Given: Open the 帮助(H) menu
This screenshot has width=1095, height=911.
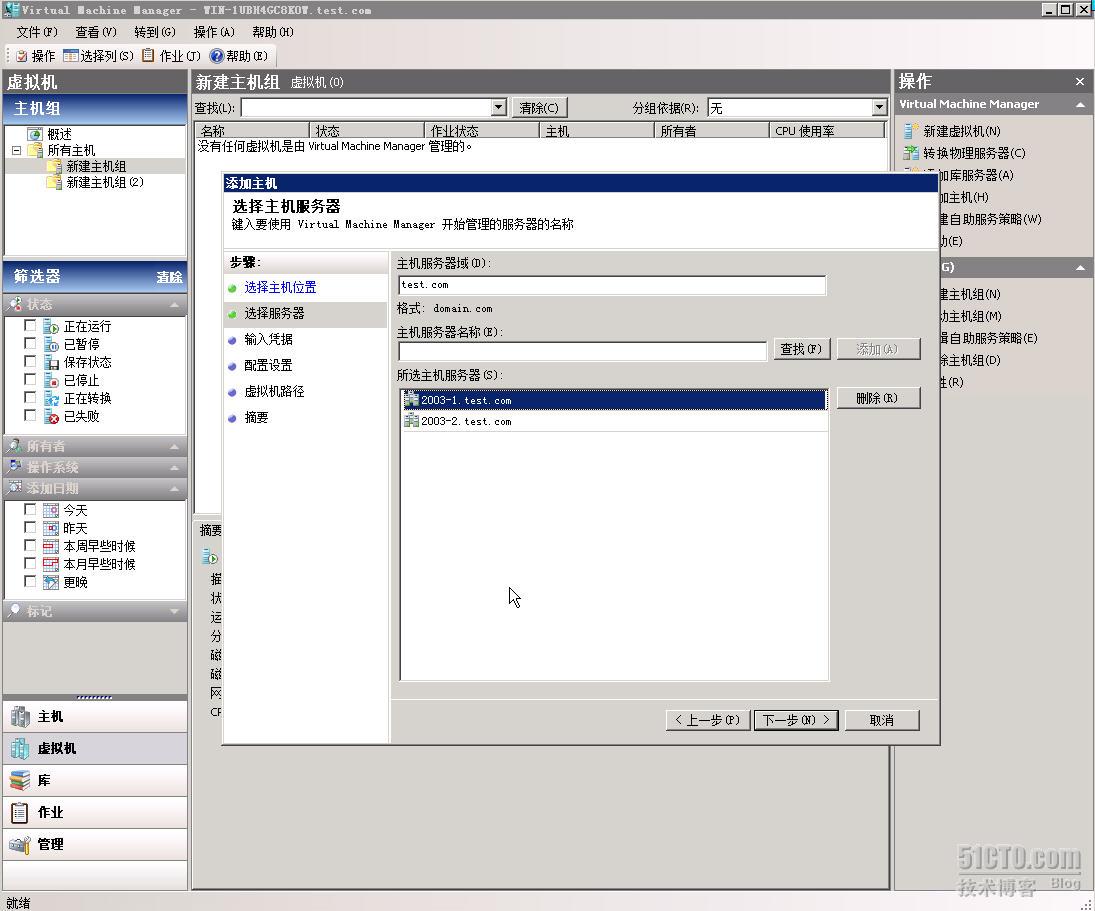Looking at the screenshot, I should 272,32.
